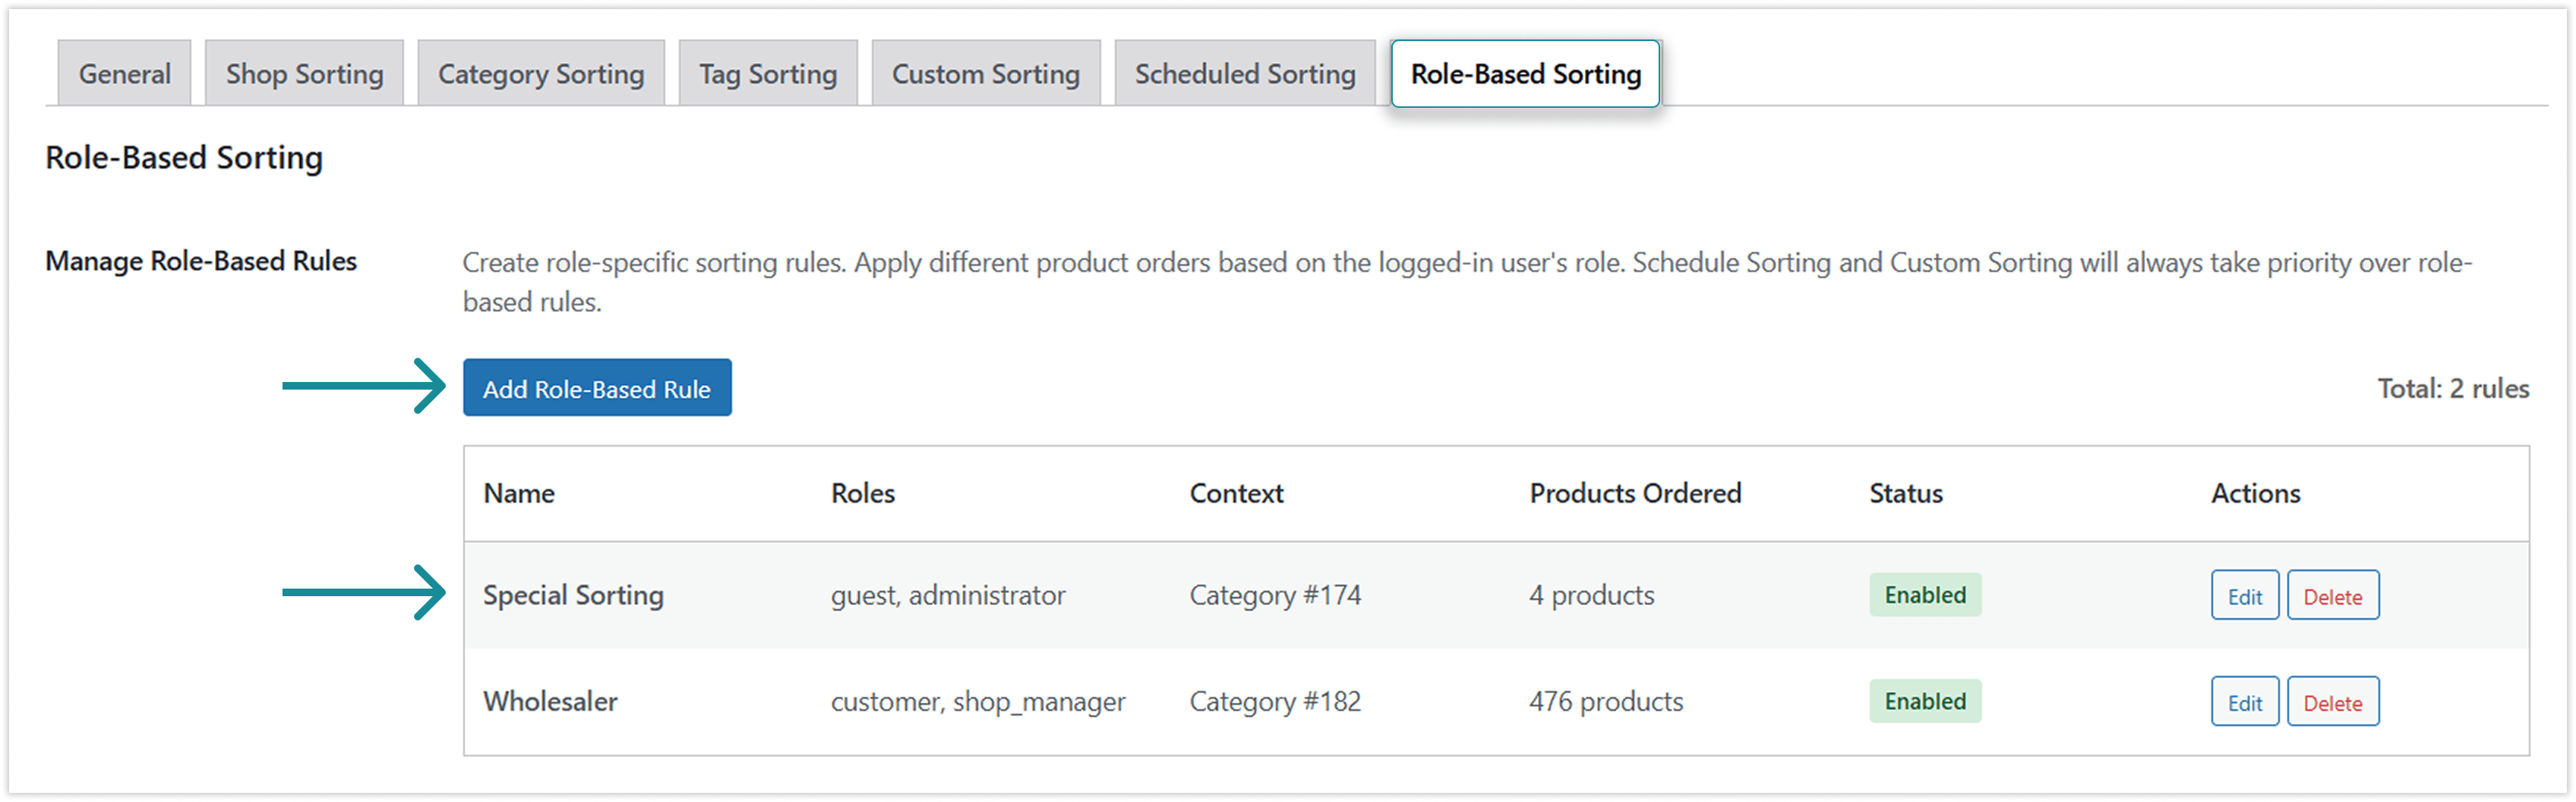Select the Tag Sorting tab
This screenshot has width=2576, height=802.
(768, 73)
